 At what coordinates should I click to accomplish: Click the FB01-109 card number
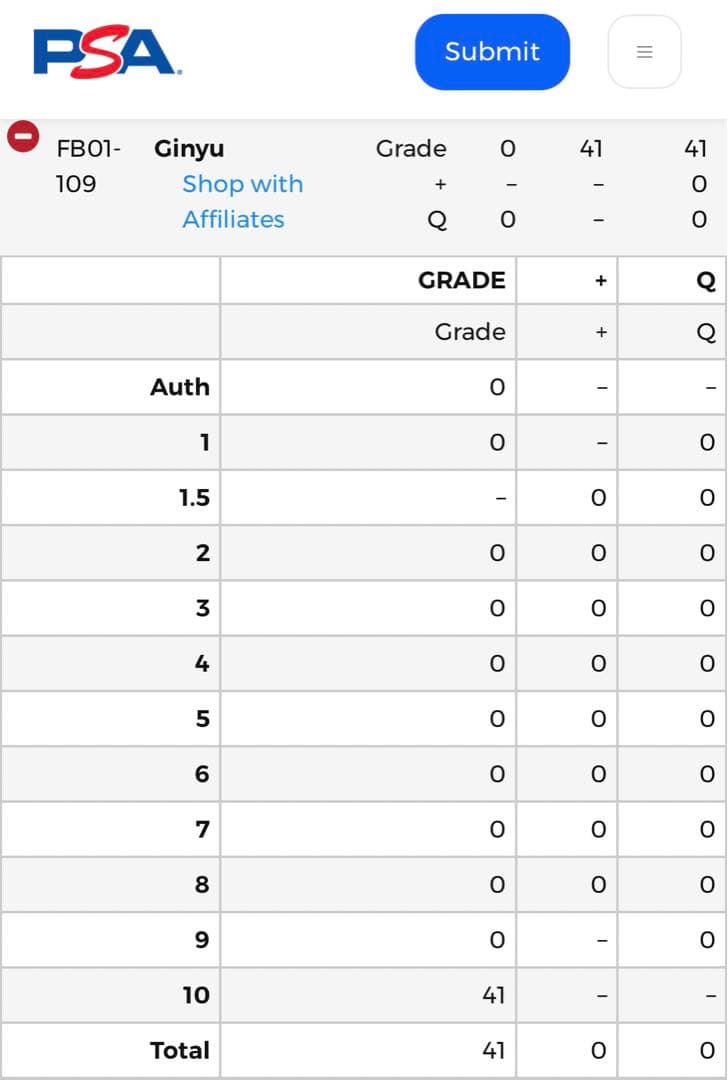(x=88, y=166)
